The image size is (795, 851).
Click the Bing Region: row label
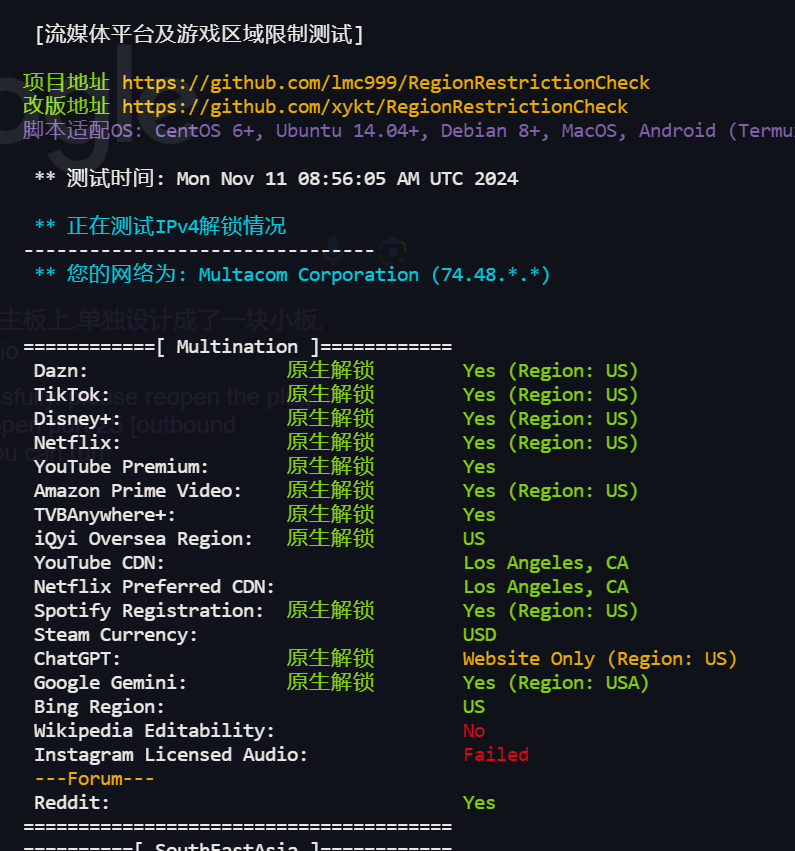(99, 707)
